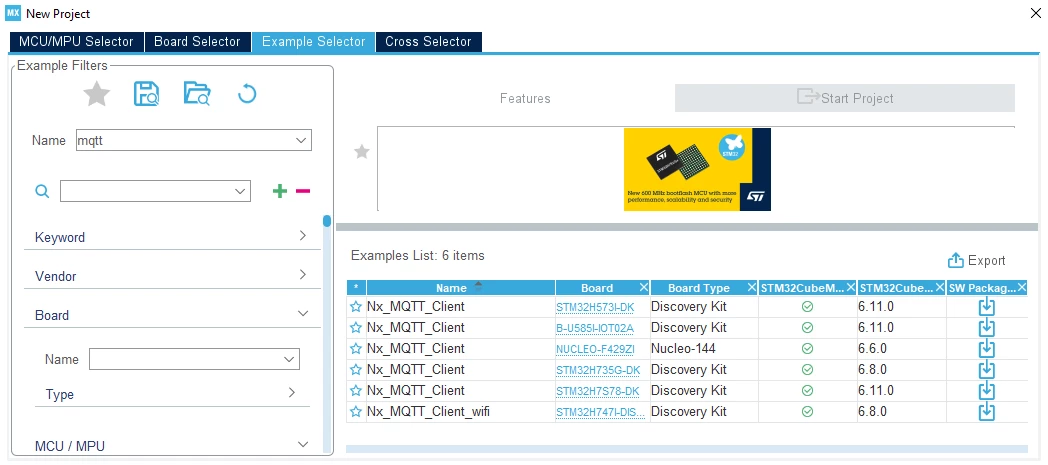Download SW package for NUCLEO-F429ZI row
Screen dimensions: 1048x465
point(987,349)
